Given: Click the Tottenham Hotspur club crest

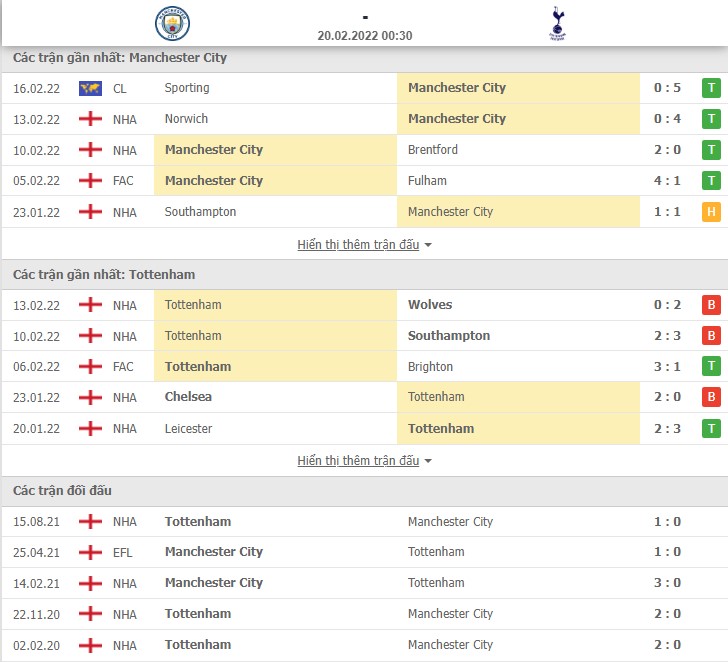Looking at the screenshot, I should pos(558,23).
